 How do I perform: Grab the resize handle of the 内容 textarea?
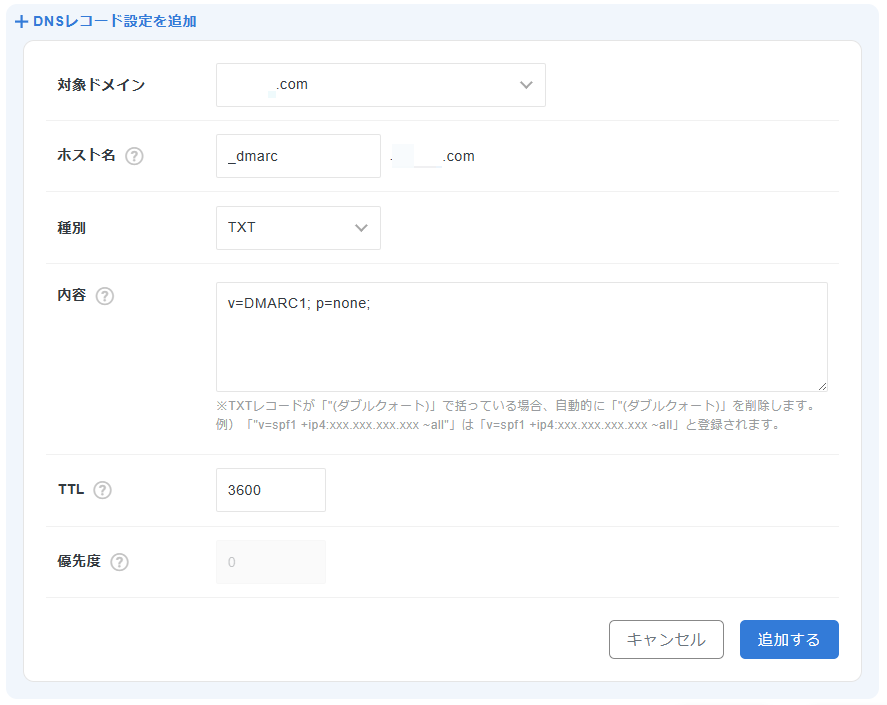coord(821,385)
